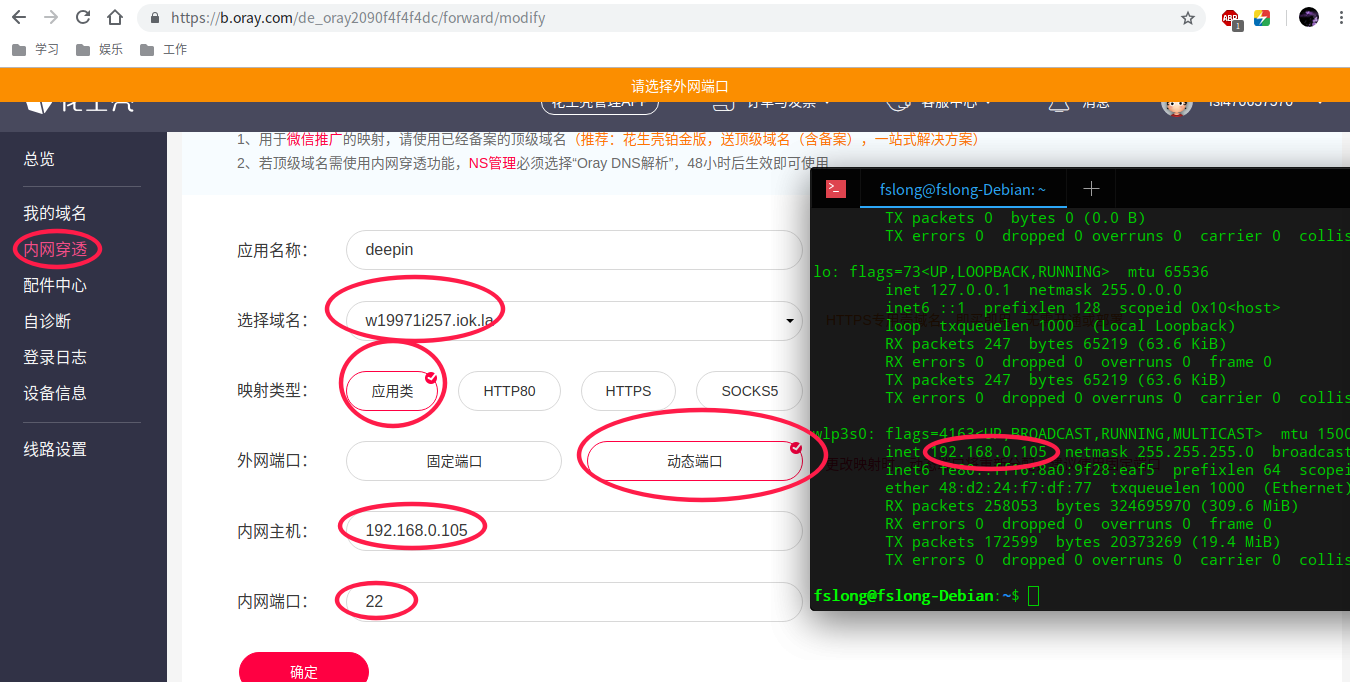Open the 娱乐 bookmark folder
Screen dimensions: 1350x682
click(x=100, y=49)
